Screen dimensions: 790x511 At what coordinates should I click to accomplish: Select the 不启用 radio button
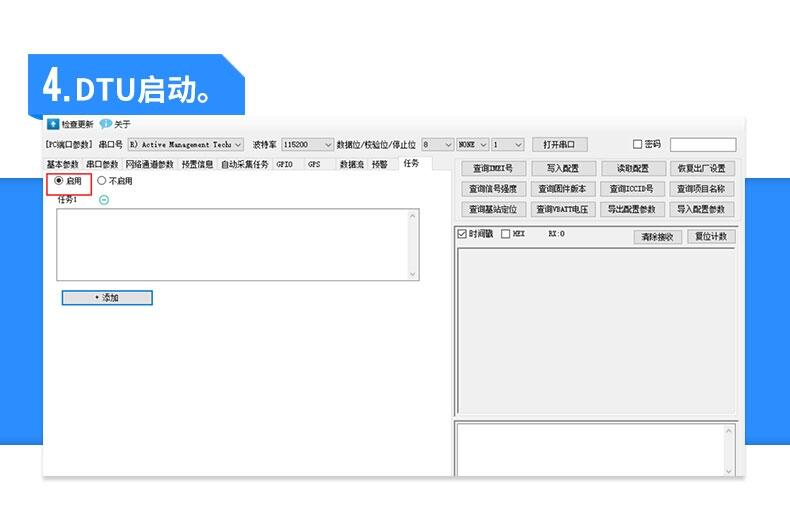click(102, 181)
